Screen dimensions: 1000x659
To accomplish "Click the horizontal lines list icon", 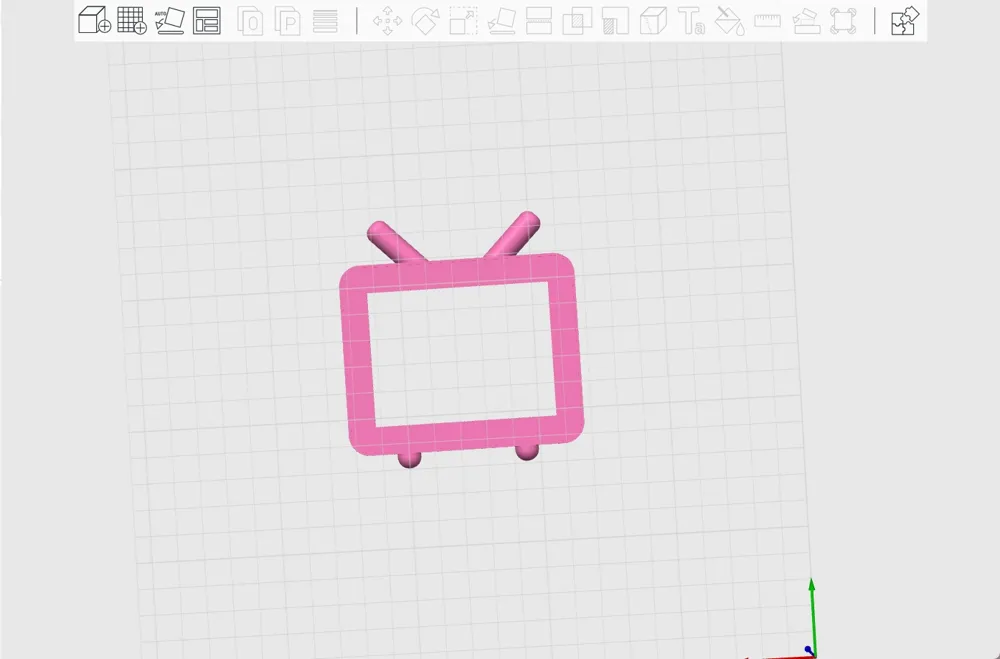I will 325,21.
